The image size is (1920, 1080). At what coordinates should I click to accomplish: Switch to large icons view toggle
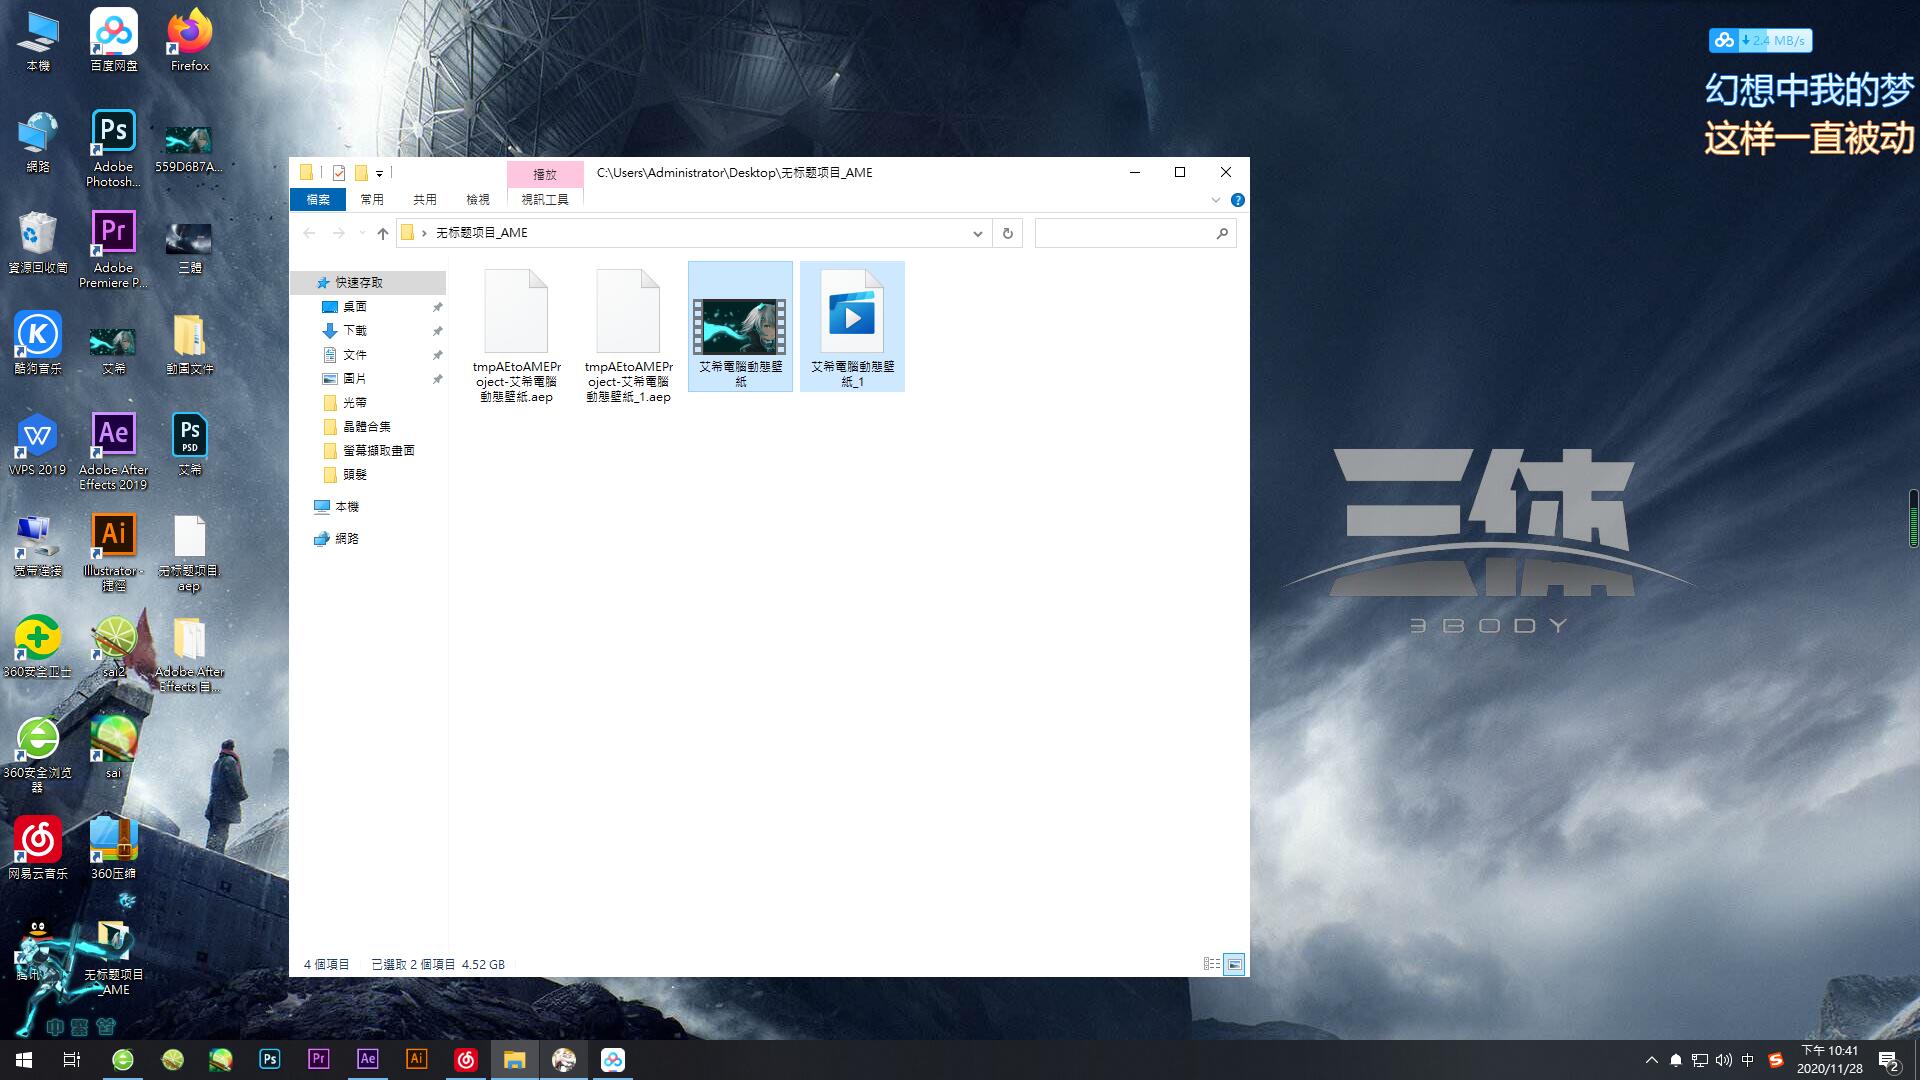pyautogui.click(x=1234, y=964)
